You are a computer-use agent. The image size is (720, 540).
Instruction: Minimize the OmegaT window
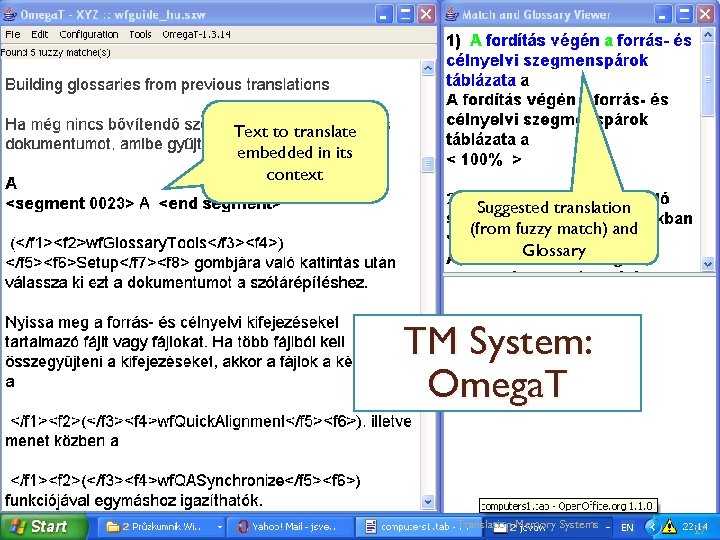coord(384,14)
